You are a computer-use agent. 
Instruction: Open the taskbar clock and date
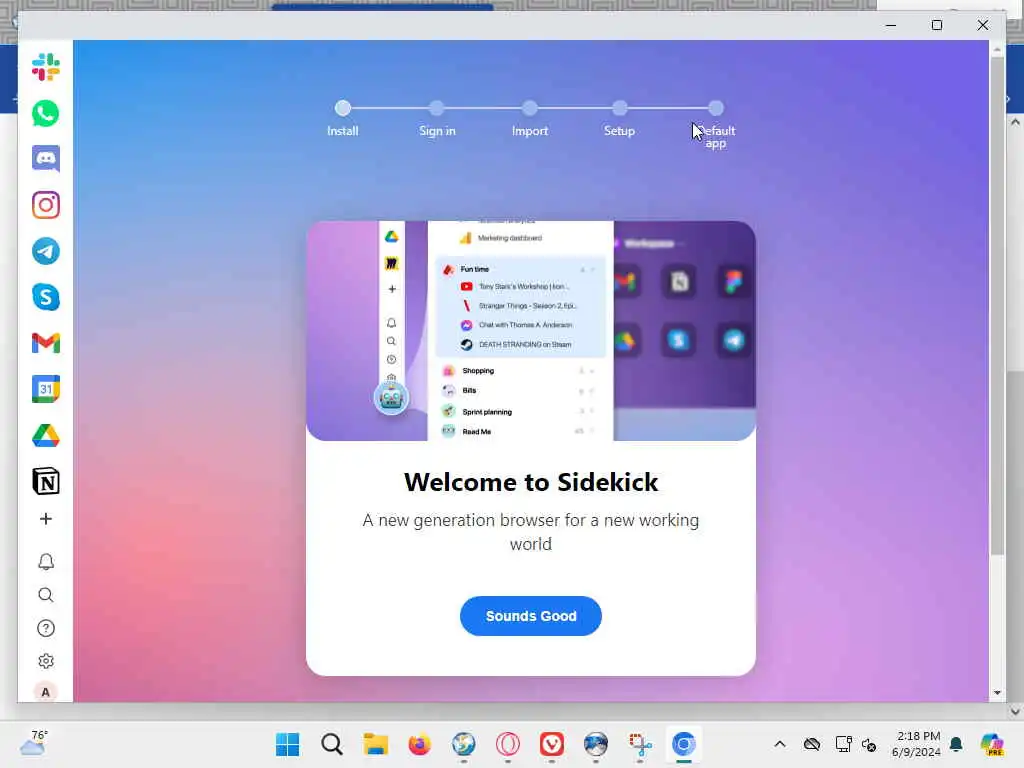click(x=918, y=744)
